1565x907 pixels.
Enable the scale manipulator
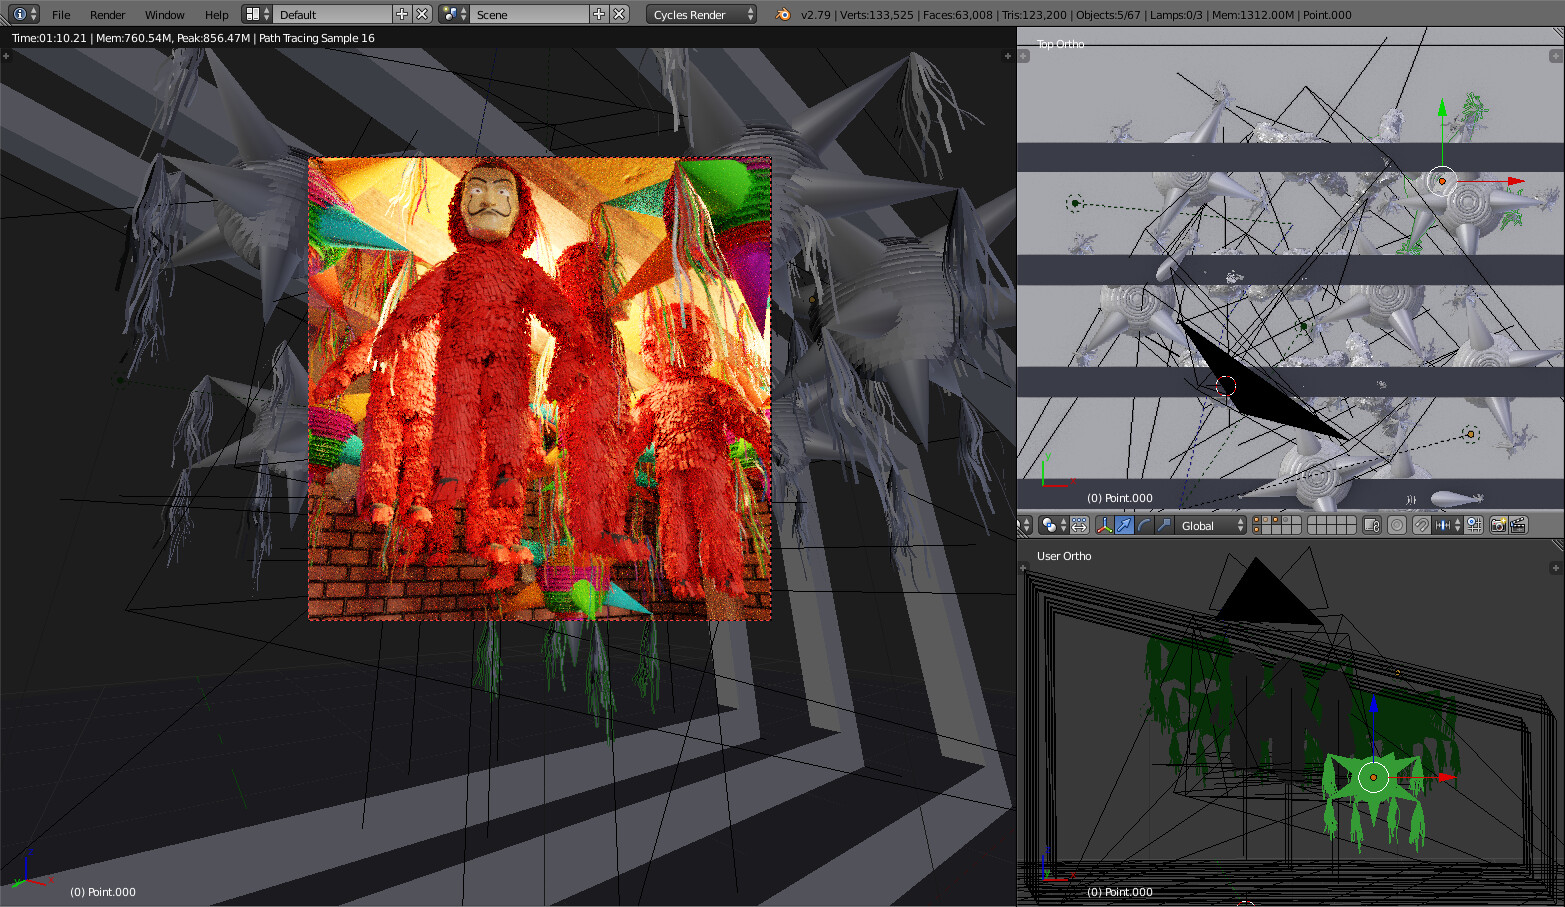coord(1165,525)
